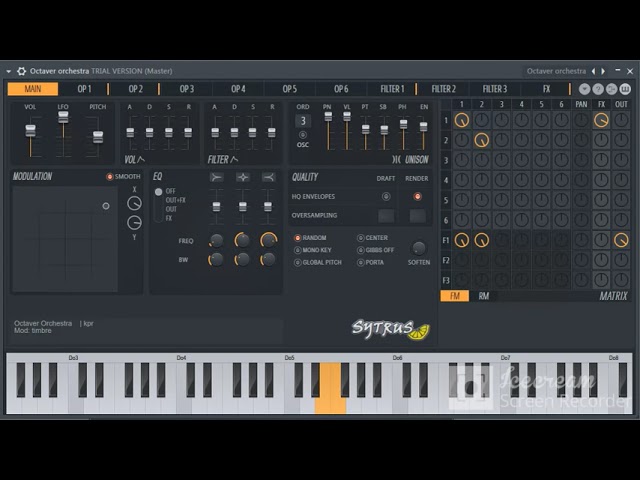The width and height of the screenshot is (640, 480).
Task: Switch to the MAIN tab
Action: (33, 89)
